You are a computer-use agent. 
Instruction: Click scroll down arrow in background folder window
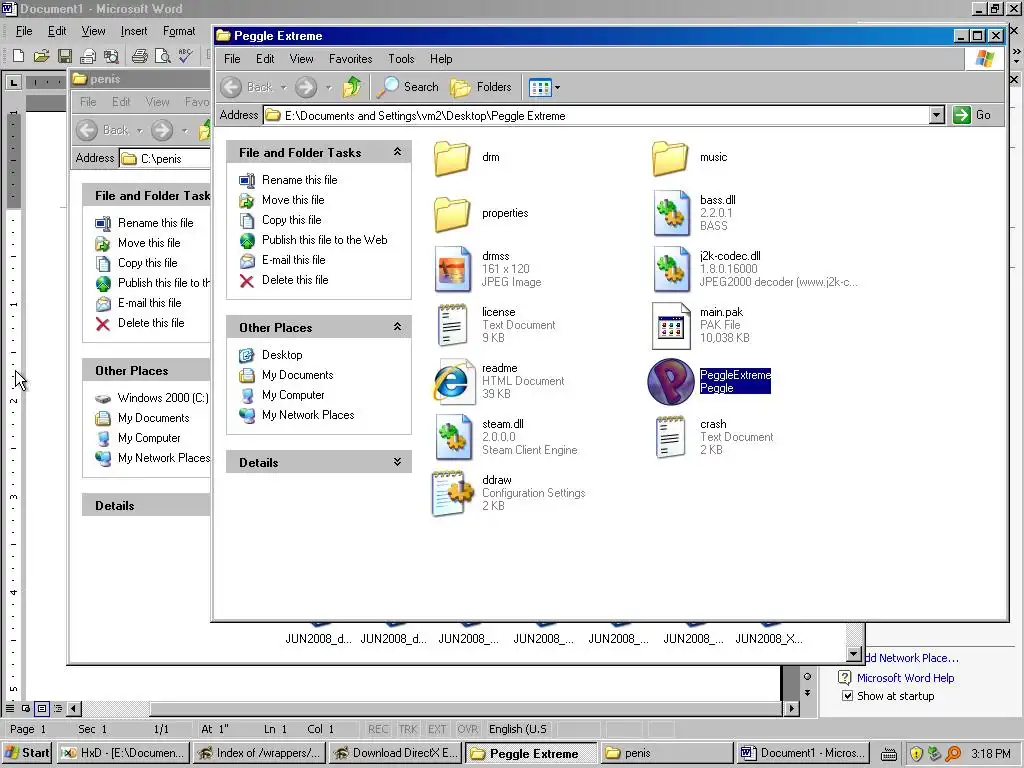coord(854,654)
